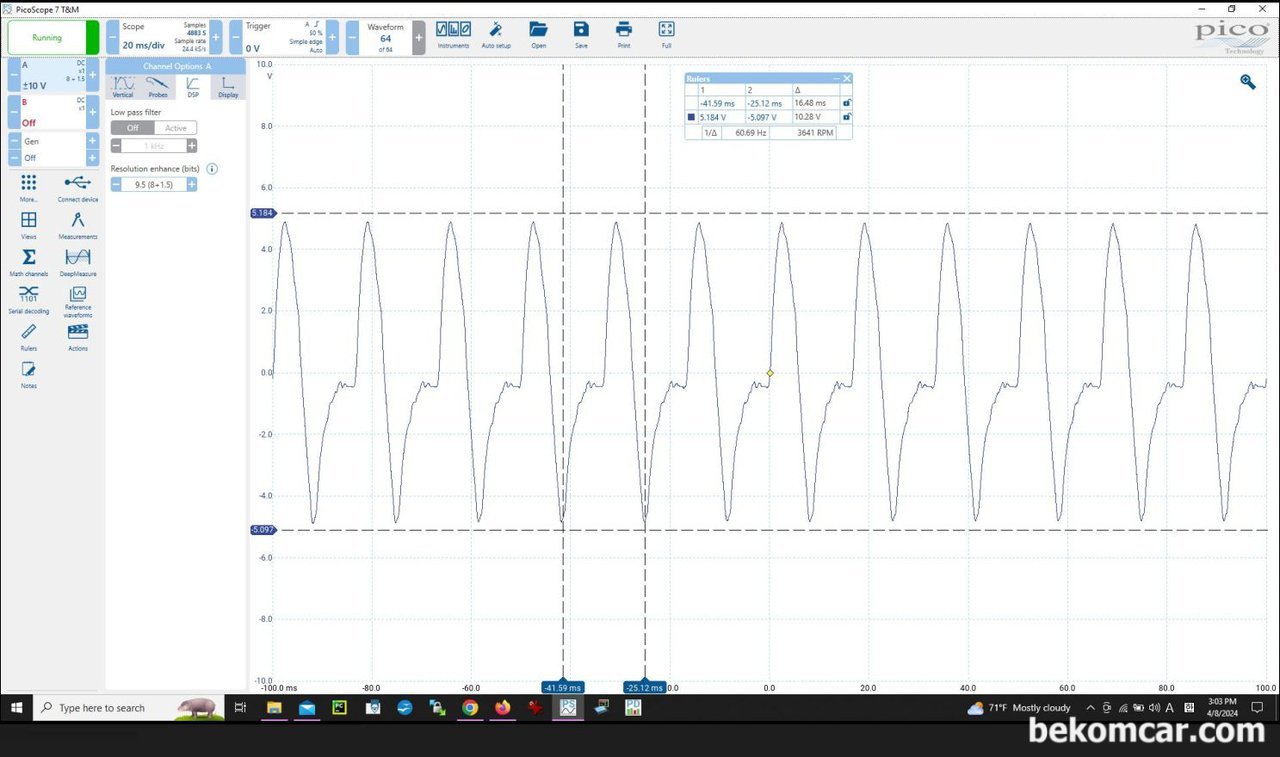Open Task View on the taskbar
Viewport: 1280px width, 757px height.
pos(240,708)
